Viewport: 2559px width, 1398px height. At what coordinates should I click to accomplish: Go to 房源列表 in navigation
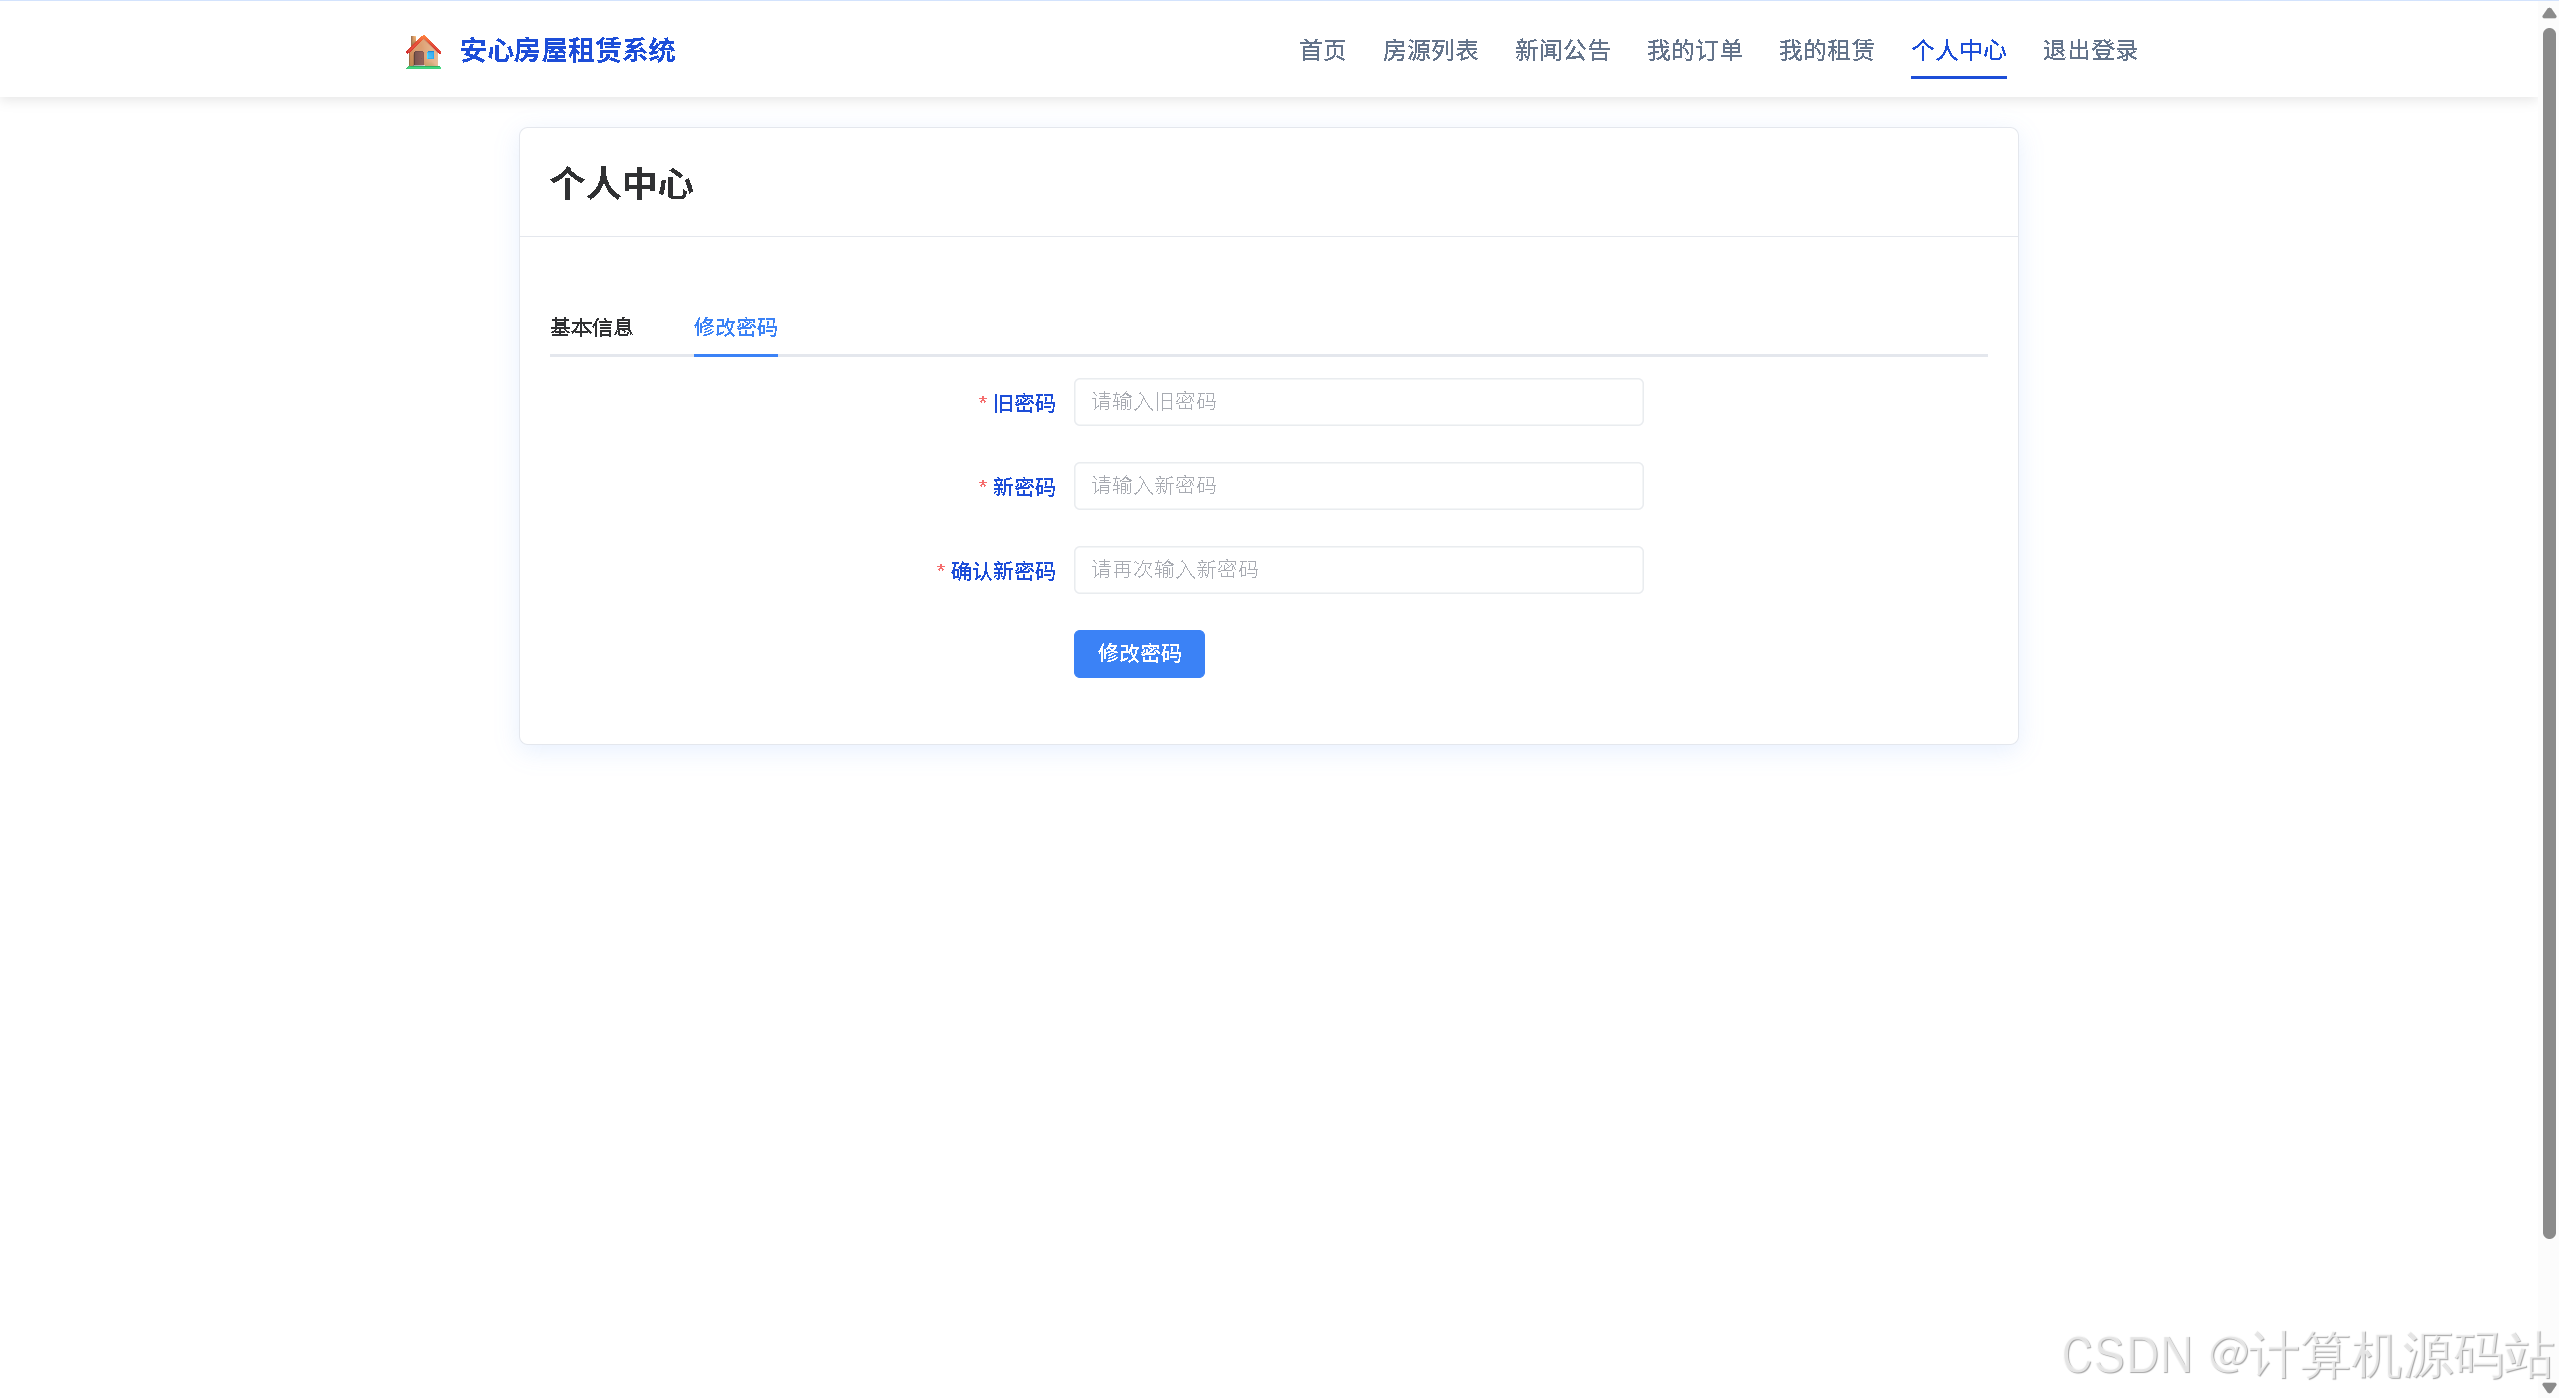[x=1430, y=51]
